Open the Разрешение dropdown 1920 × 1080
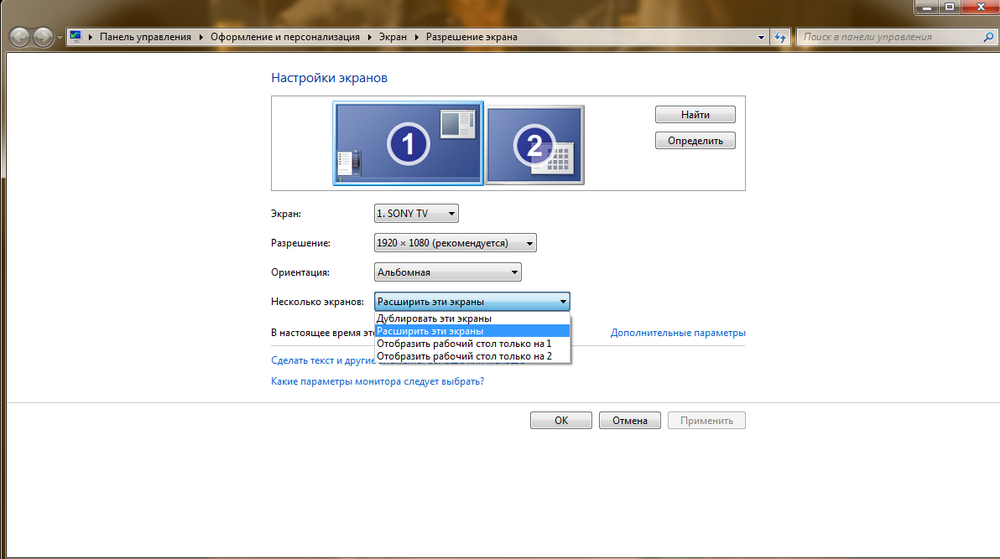Screen dimensions: 1000x559 coord(455,243)
